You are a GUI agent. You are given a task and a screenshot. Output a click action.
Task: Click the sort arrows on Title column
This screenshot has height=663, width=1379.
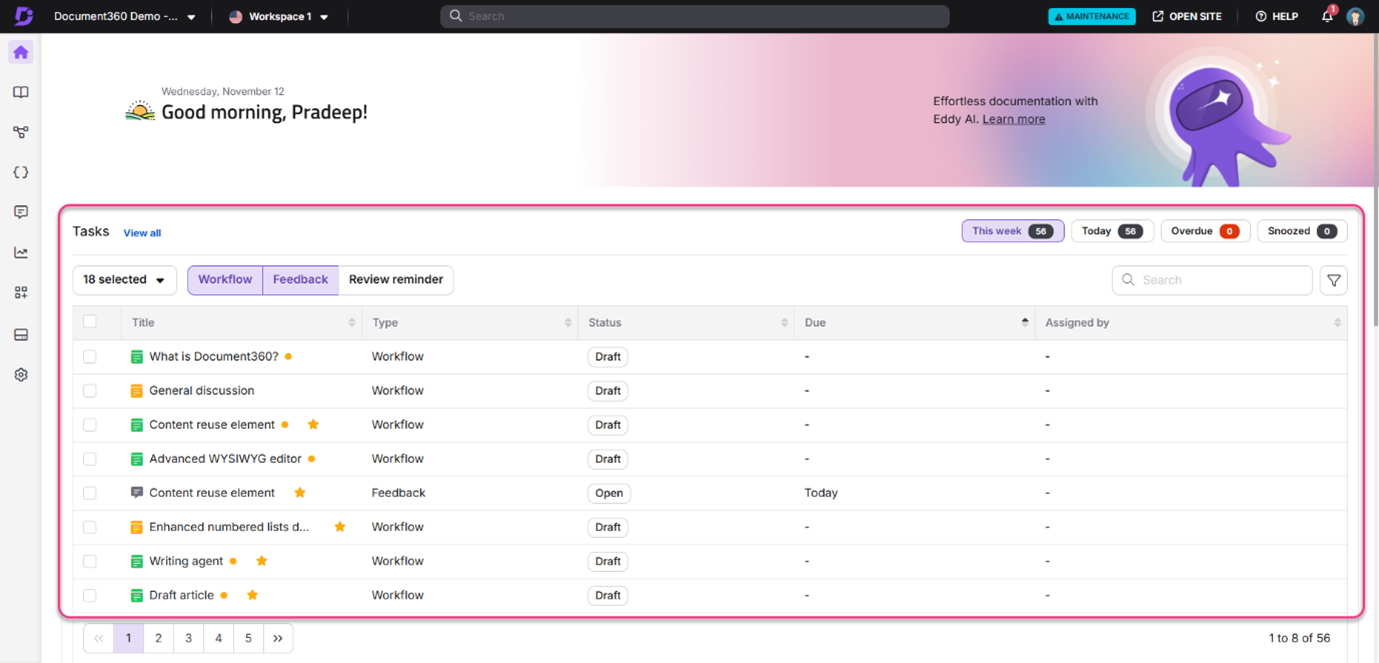351,323
